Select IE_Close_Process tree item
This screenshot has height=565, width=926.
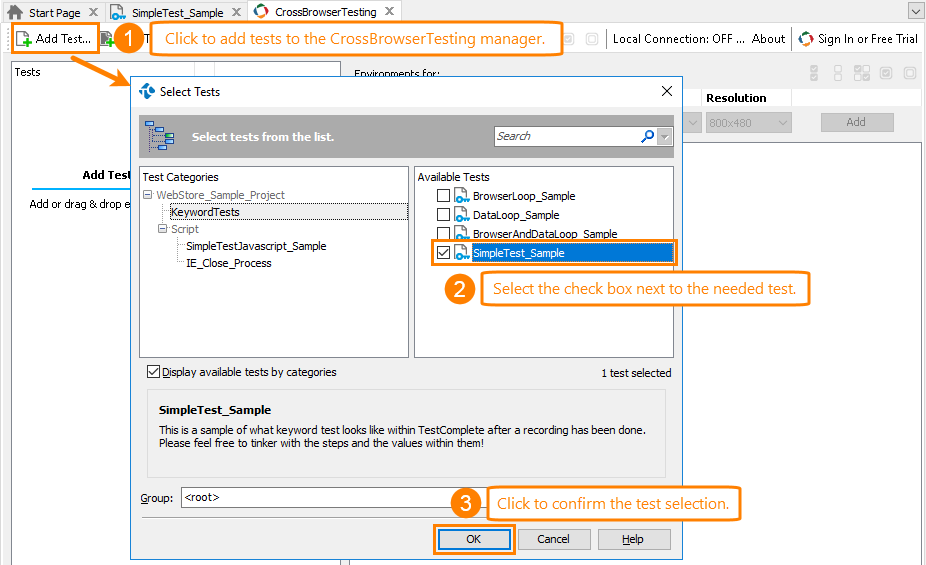(229, 263)
